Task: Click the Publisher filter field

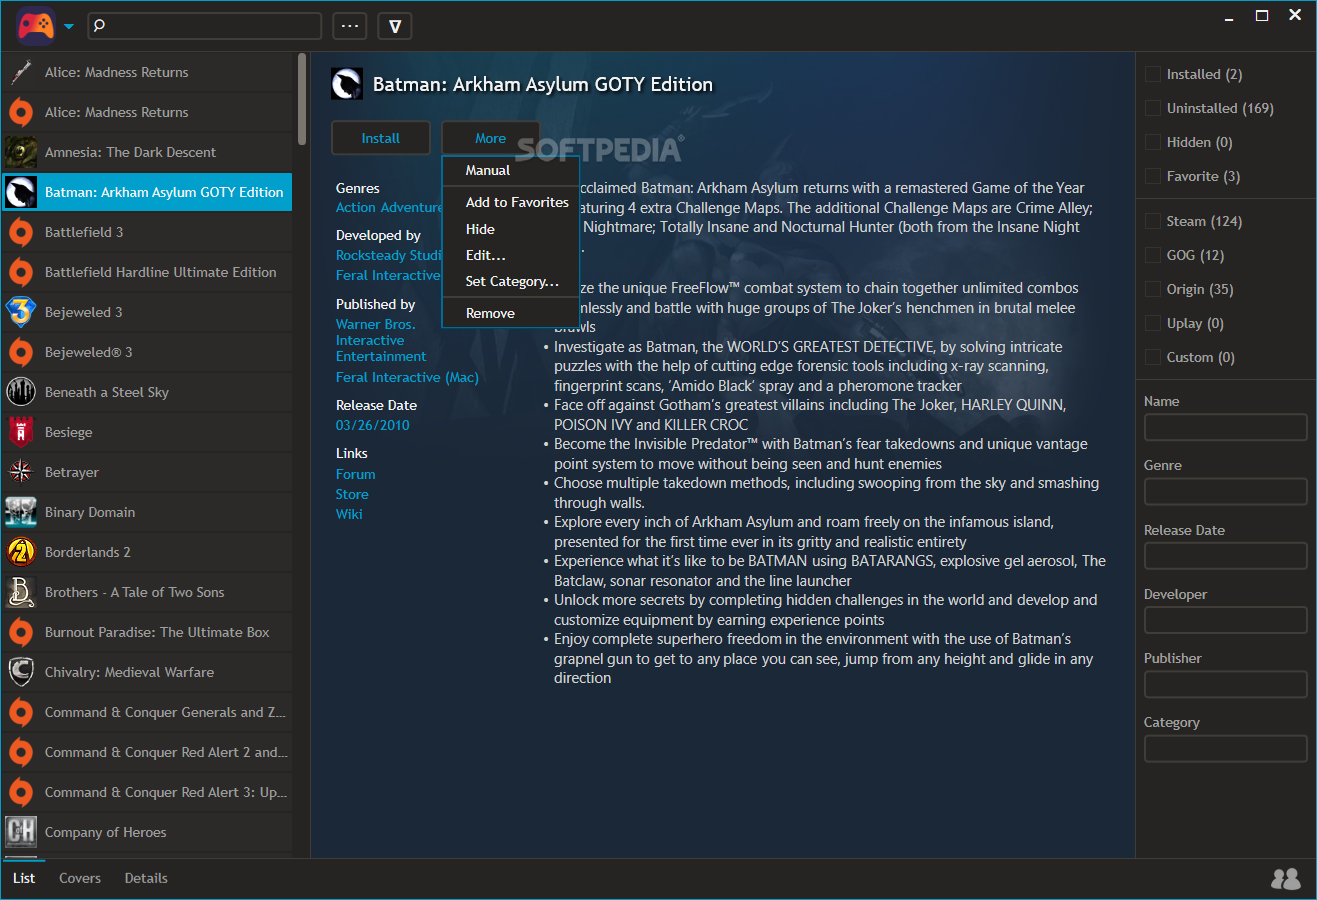Action: point(1226,684)
